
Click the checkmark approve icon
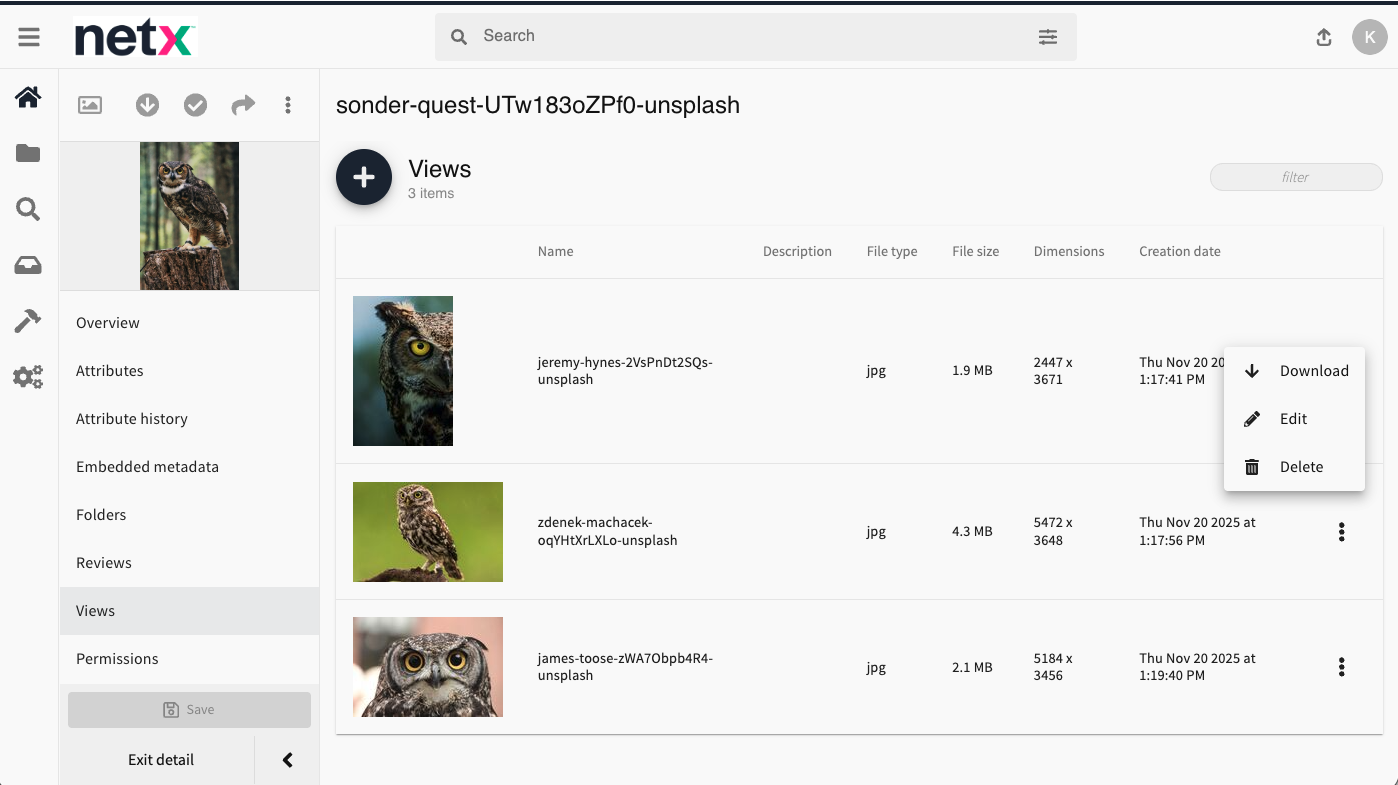(x=195, y=105)
